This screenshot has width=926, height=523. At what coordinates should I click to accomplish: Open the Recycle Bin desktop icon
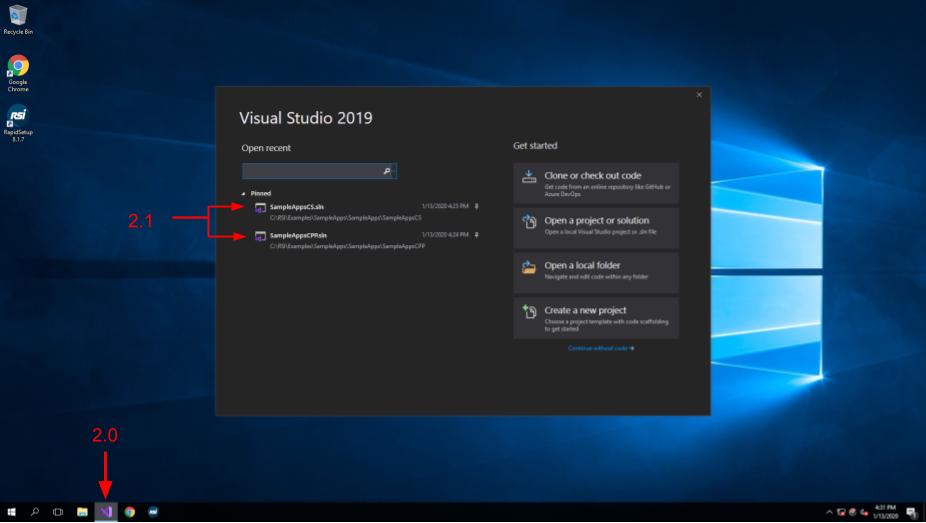click(18, 19)
